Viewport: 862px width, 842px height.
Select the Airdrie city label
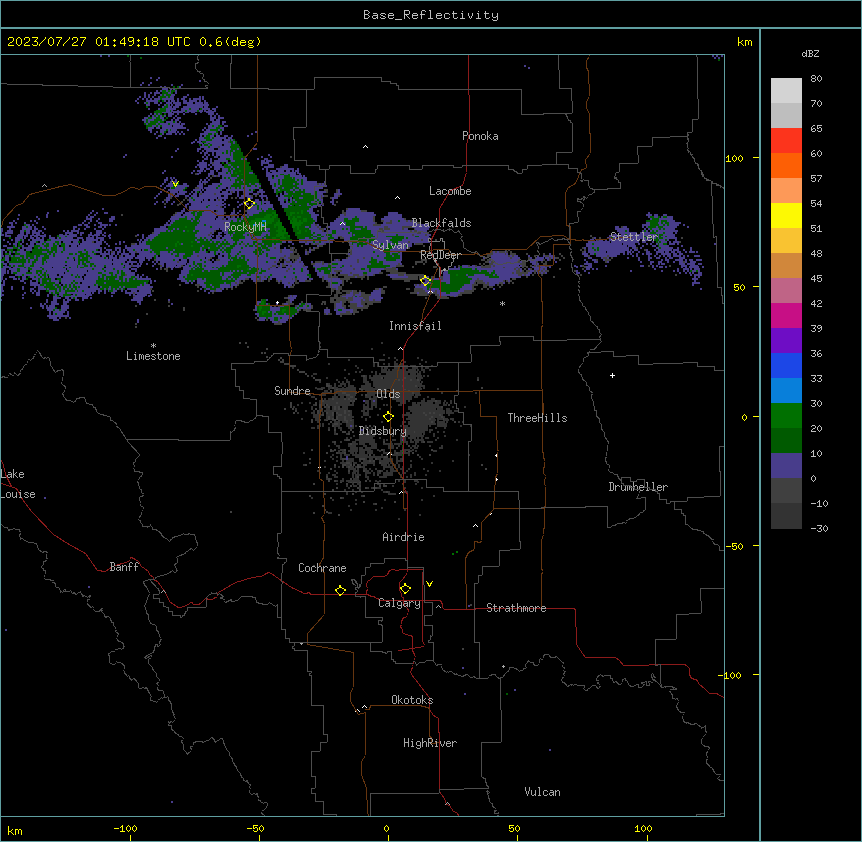(x=404, y=537)
